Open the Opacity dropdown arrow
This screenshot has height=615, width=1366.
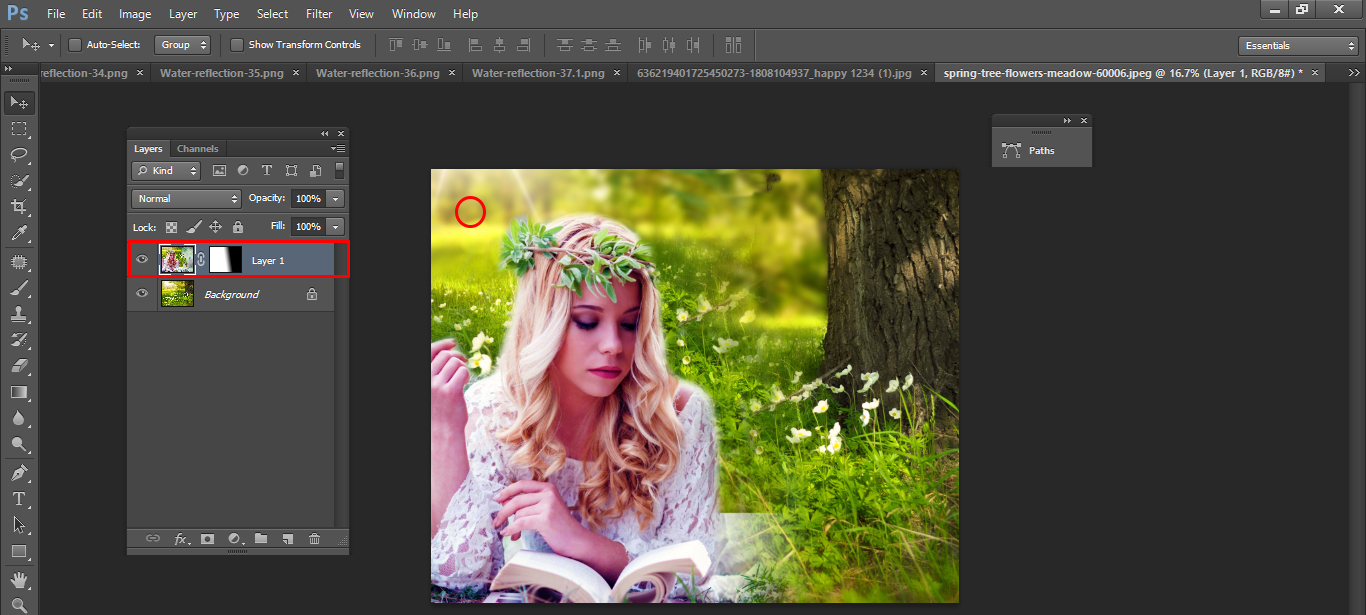pyautogui.click(x=337, y=198)
